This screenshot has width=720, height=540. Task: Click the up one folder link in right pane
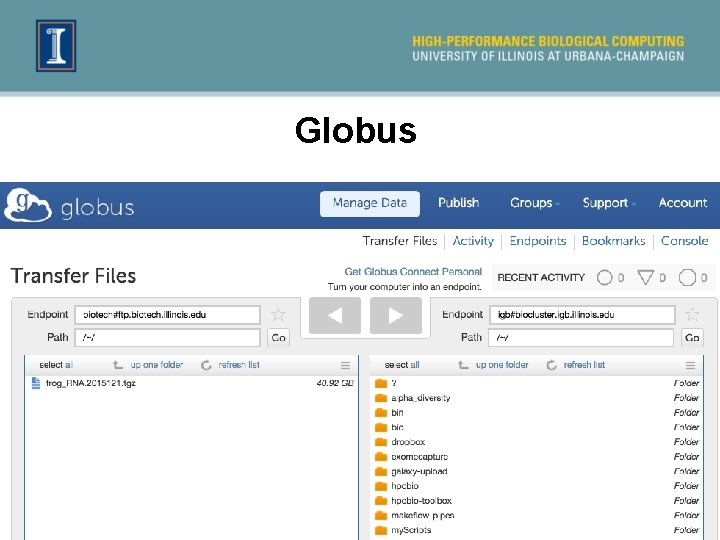[x=502, y=365]
